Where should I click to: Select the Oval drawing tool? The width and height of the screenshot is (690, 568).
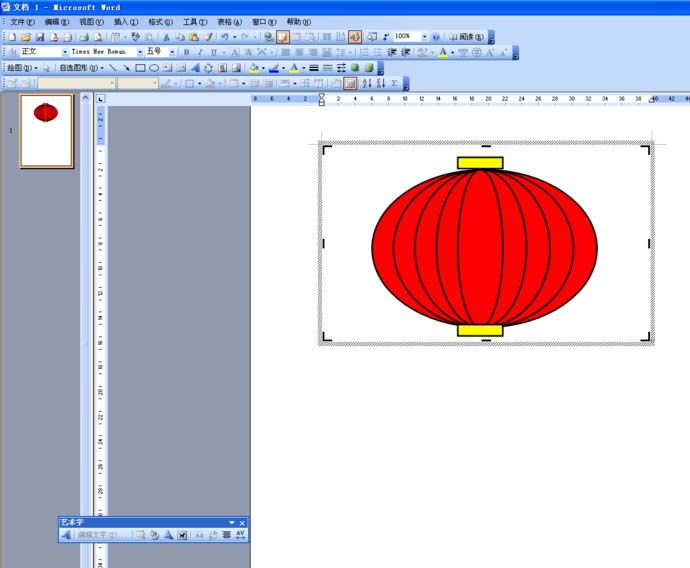point(154,68)
